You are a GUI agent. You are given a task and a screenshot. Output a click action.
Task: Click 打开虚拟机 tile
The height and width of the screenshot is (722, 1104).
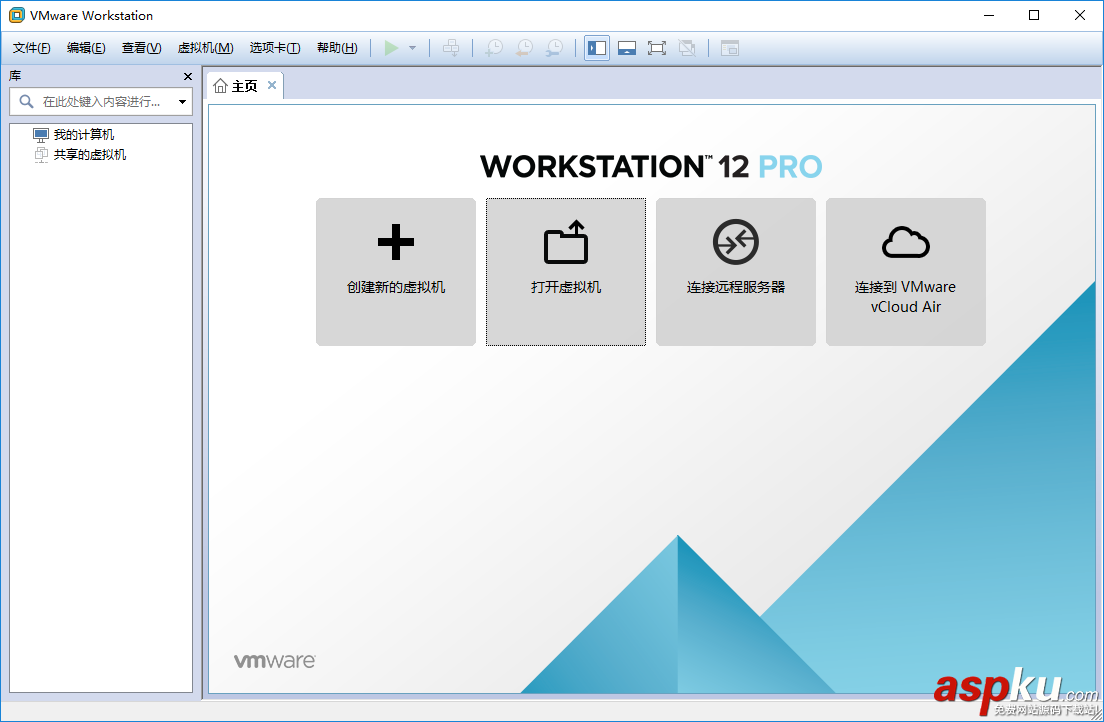[x=566, y=272]
